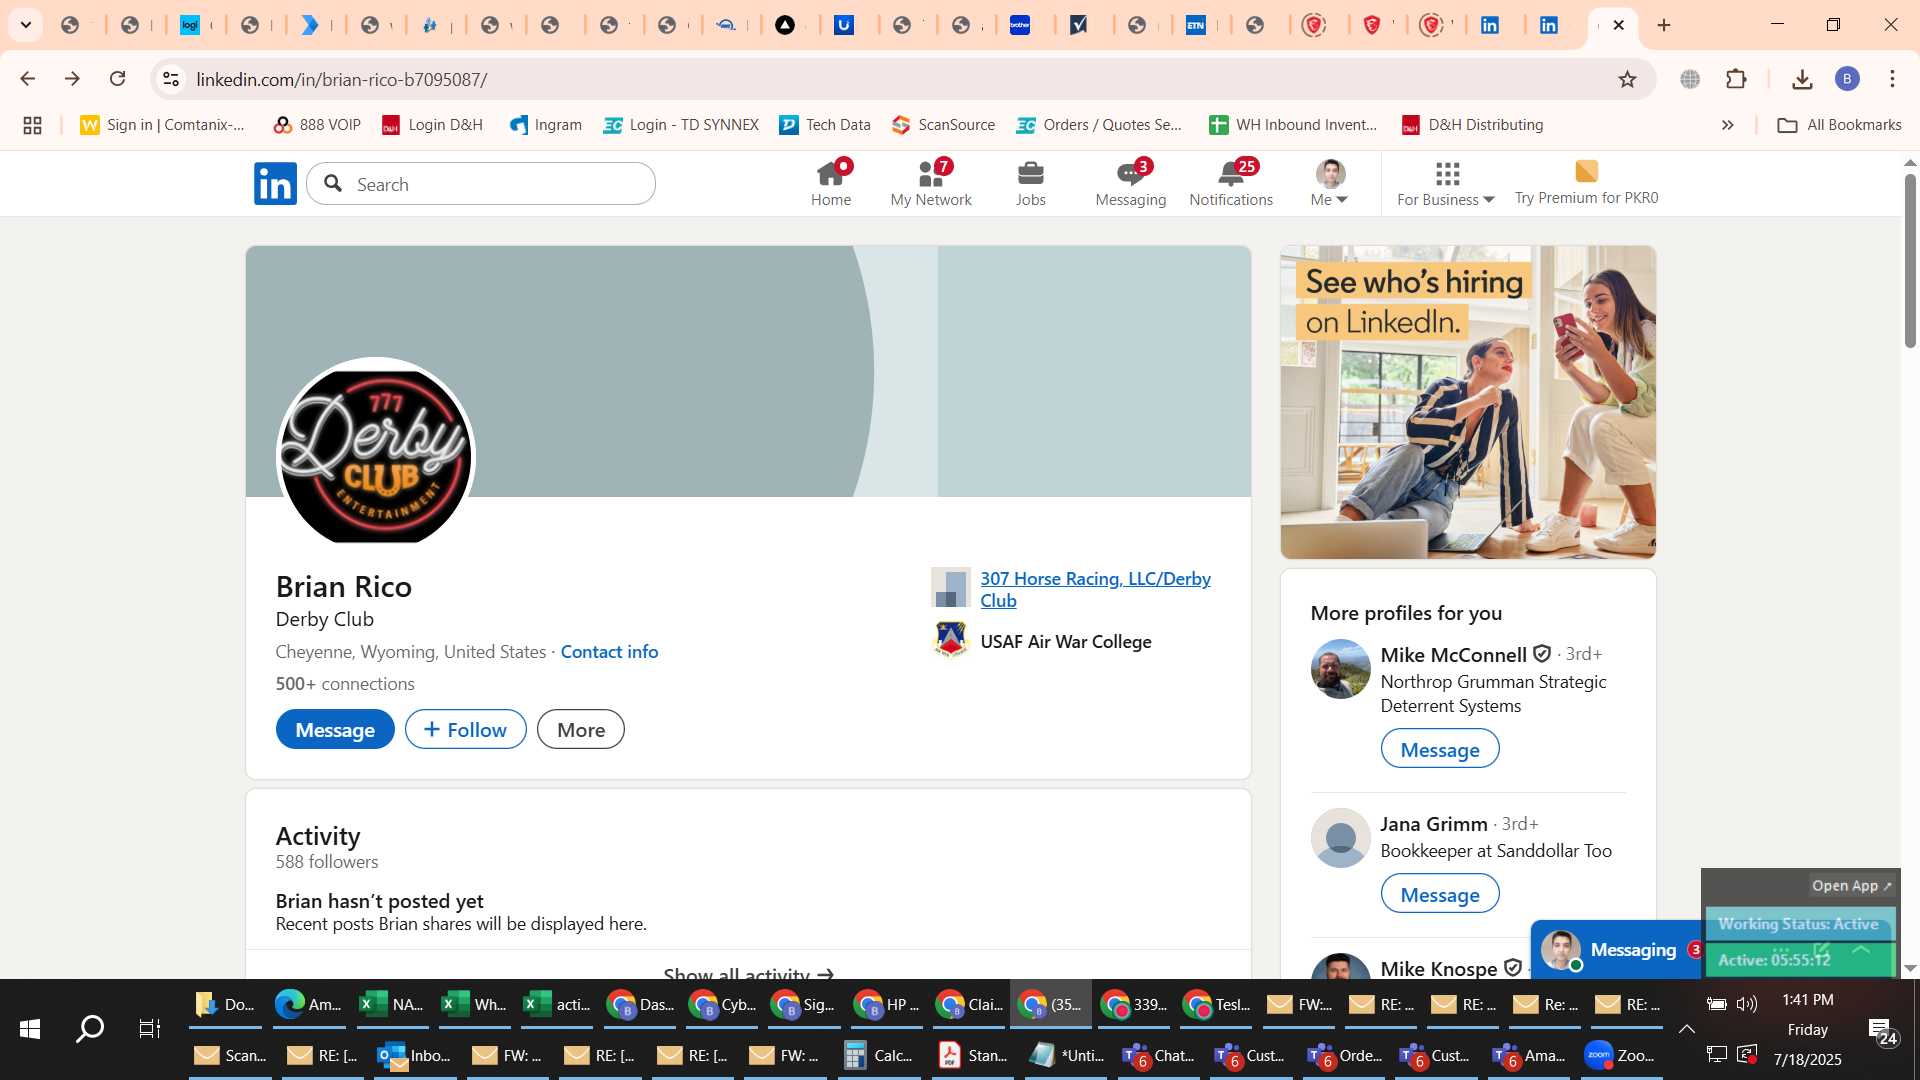Bookmark this page with star icon
The width and height of the screenshot is (1920, 1080).
(1627, 79)
